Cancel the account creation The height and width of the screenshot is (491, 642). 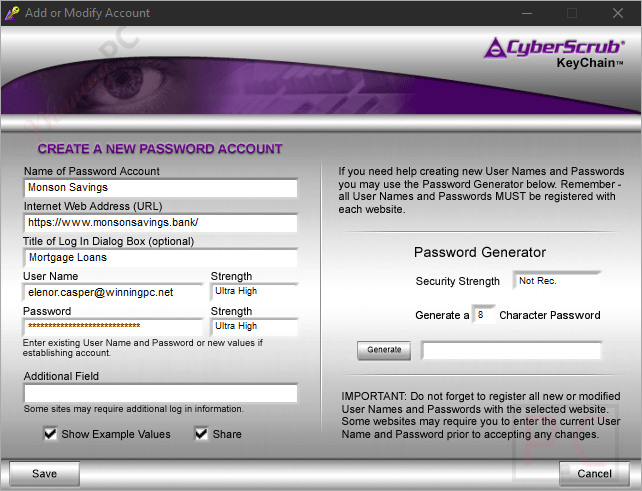(594, 473)
